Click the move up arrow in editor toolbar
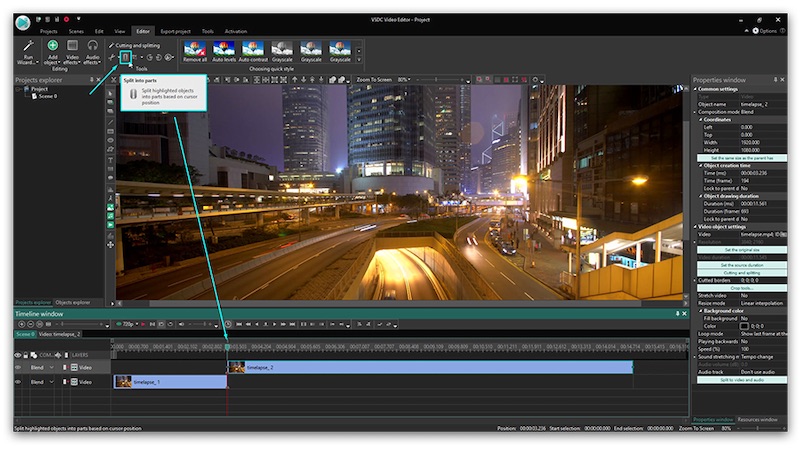 click(294, 80)
